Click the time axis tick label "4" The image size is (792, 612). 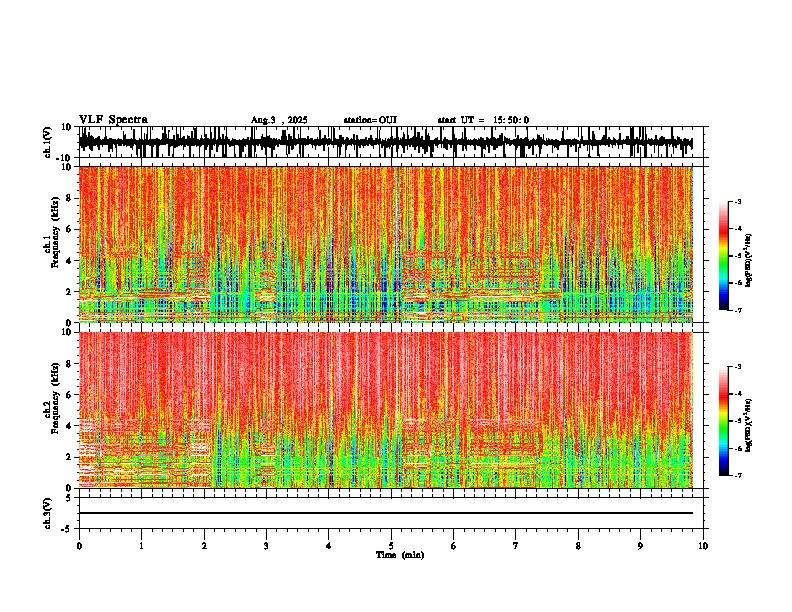click(329, 546)
